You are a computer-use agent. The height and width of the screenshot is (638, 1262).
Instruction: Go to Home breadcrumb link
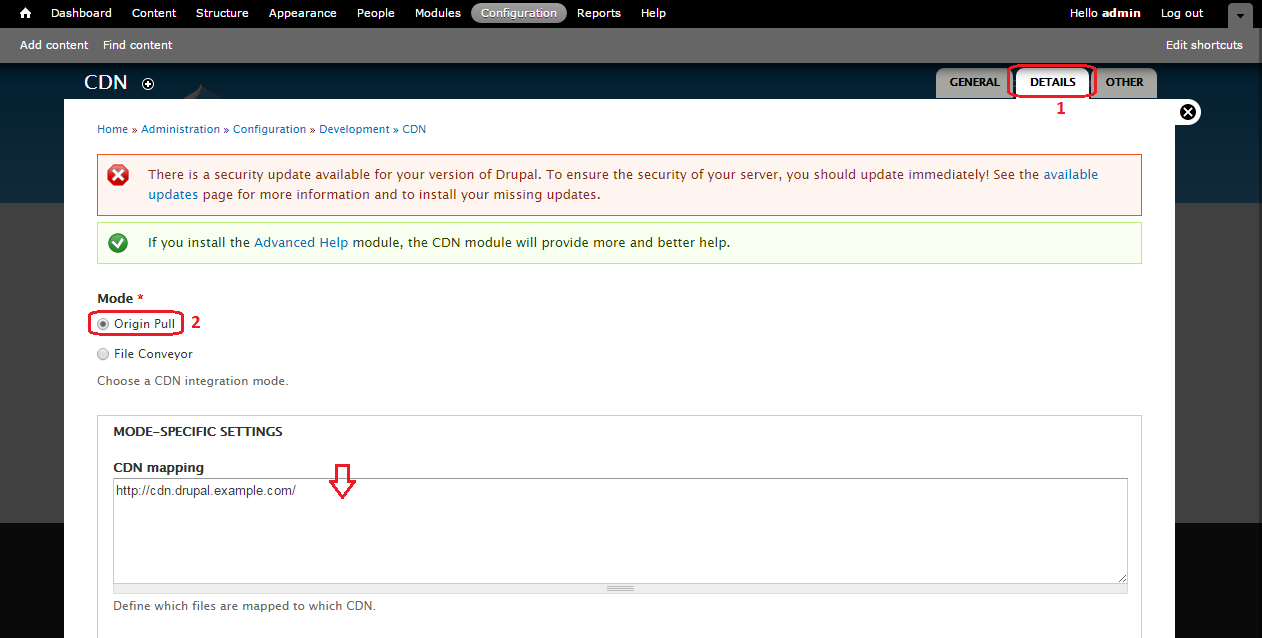point(112,129)
